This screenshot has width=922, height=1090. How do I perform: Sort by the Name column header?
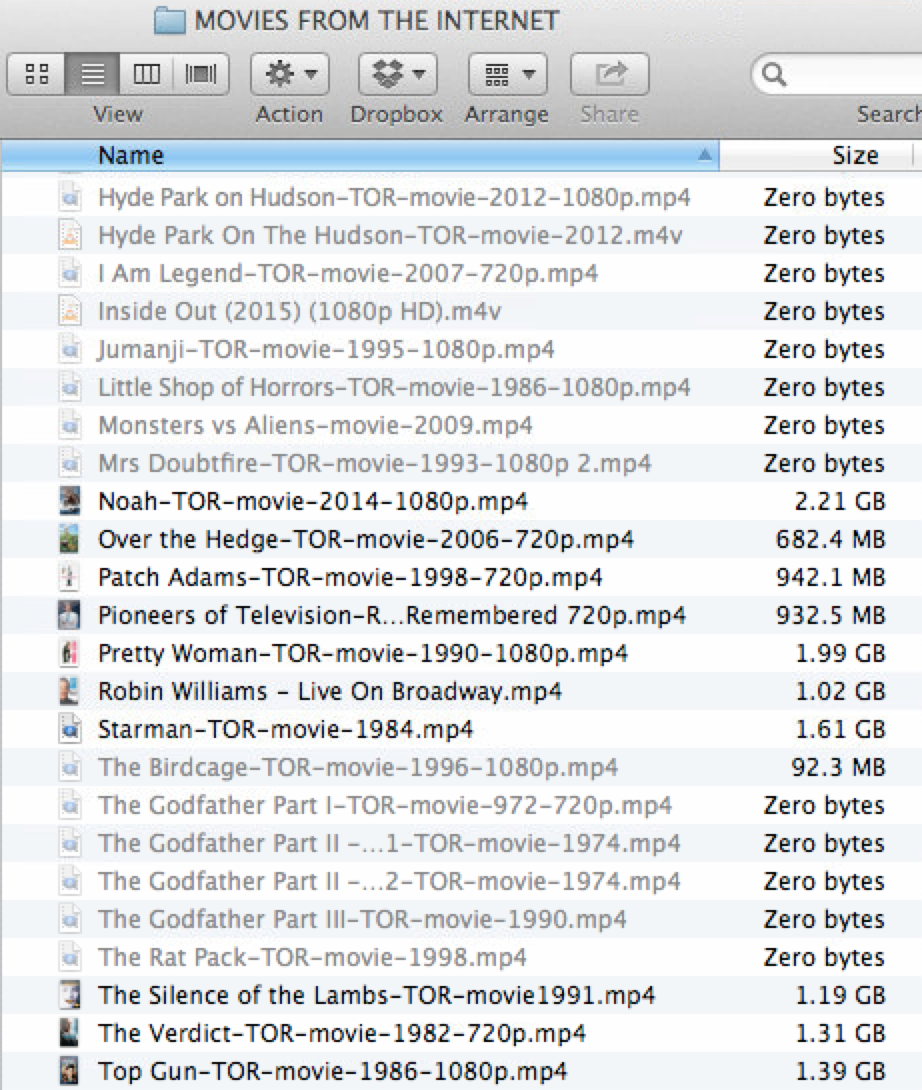360,155
